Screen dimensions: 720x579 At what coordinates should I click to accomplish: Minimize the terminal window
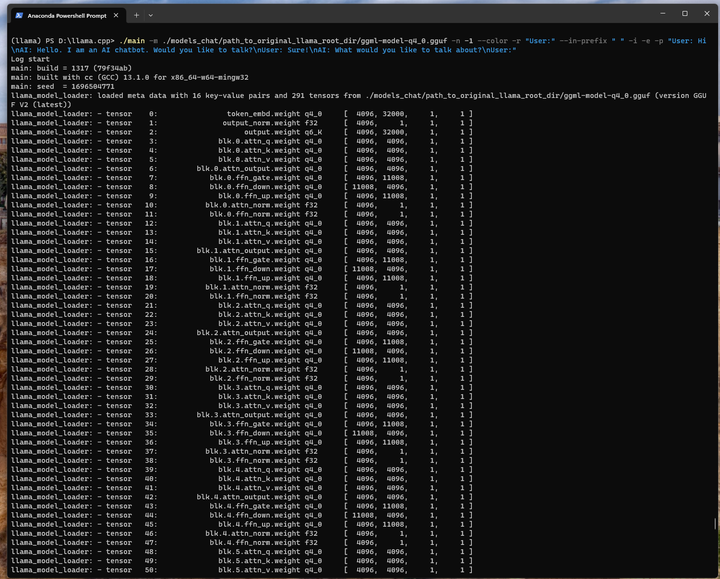[x=663, y=13]
